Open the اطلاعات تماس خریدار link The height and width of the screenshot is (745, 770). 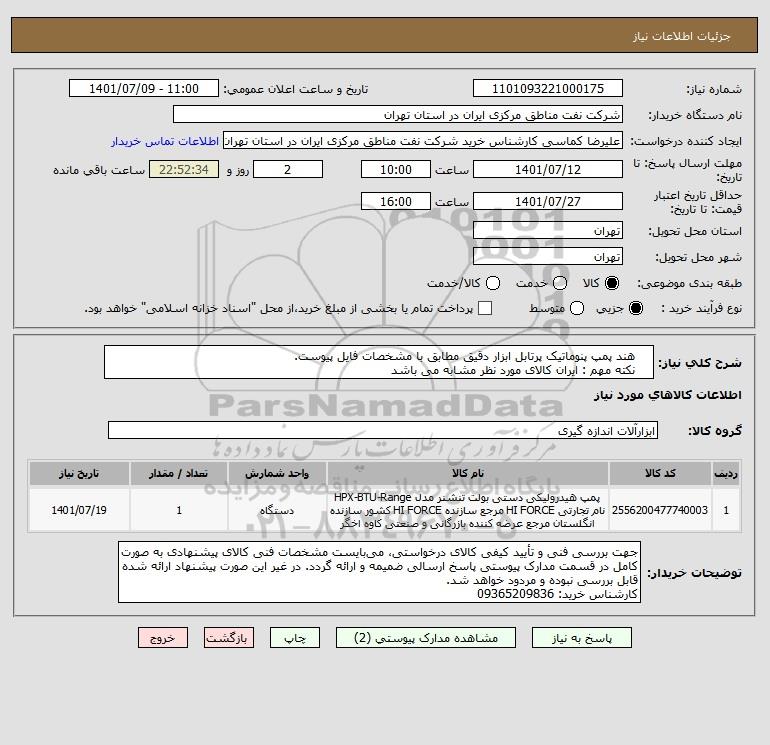165,141
